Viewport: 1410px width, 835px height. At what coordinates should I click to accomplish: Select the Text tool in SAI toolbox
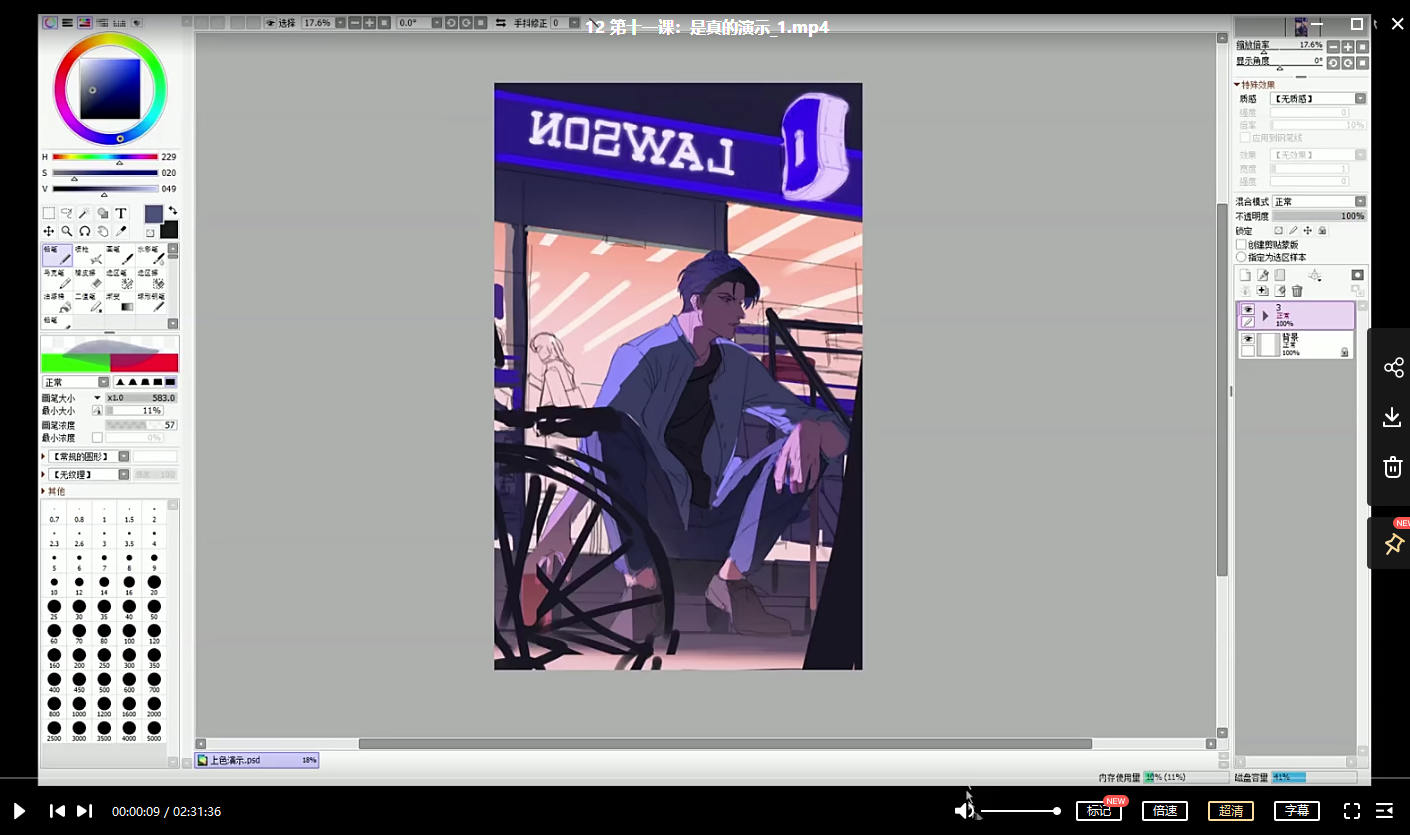pyautogui.click(x=121, y=213)
